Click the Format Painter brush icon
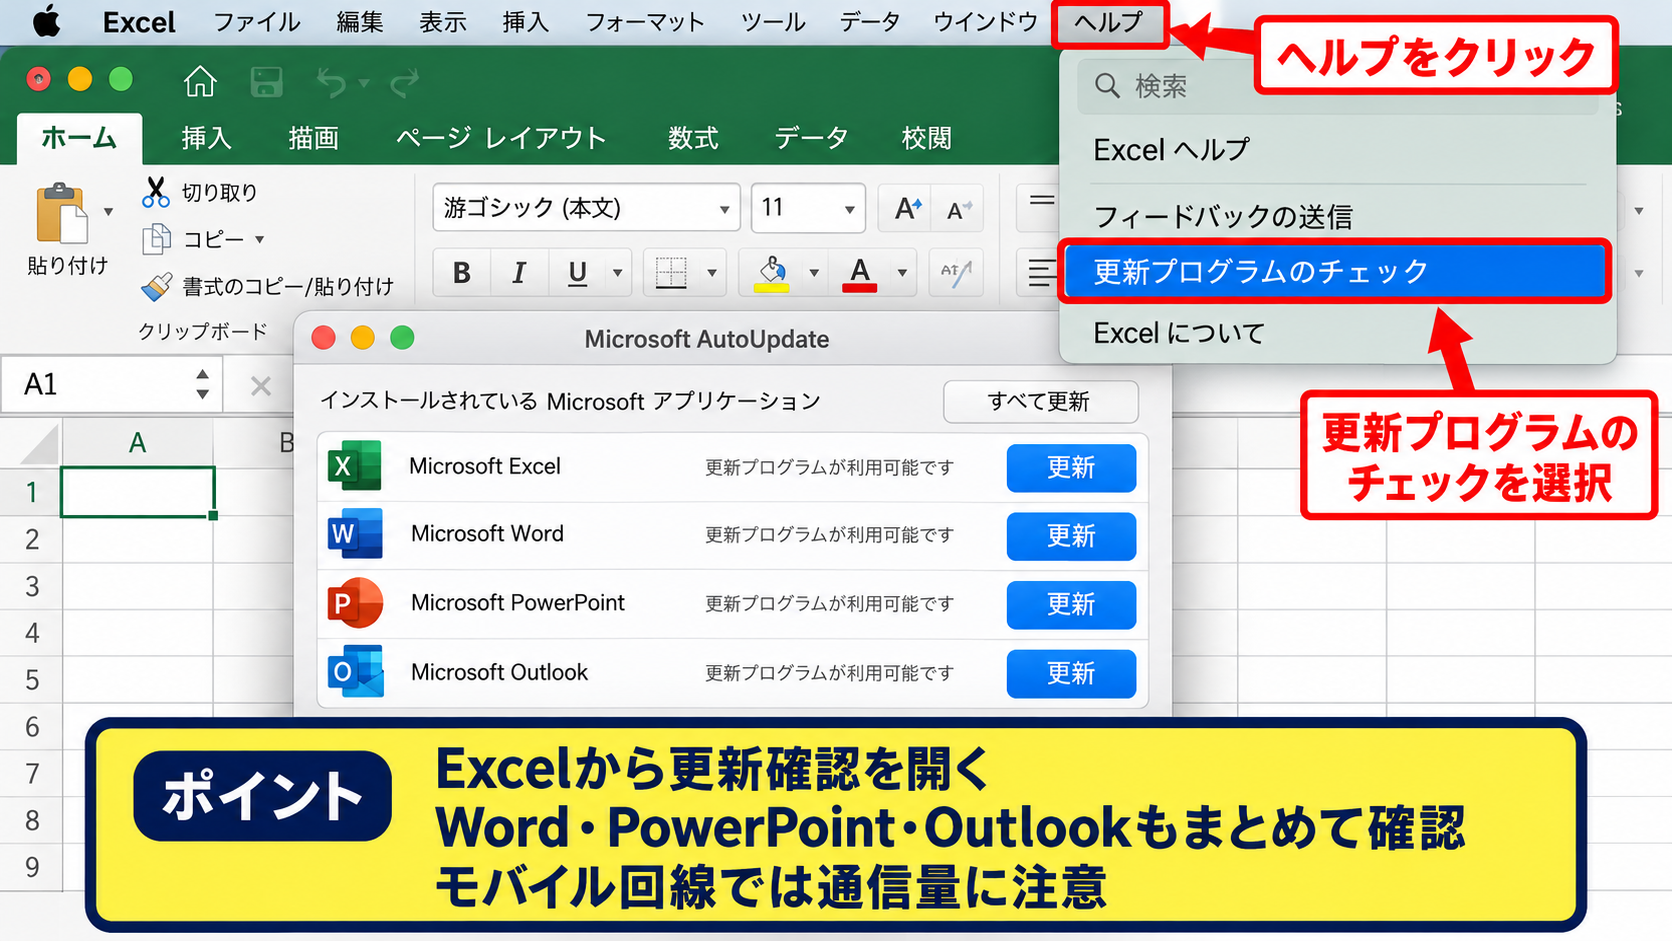1672x941 pixels. pos(157,287)
